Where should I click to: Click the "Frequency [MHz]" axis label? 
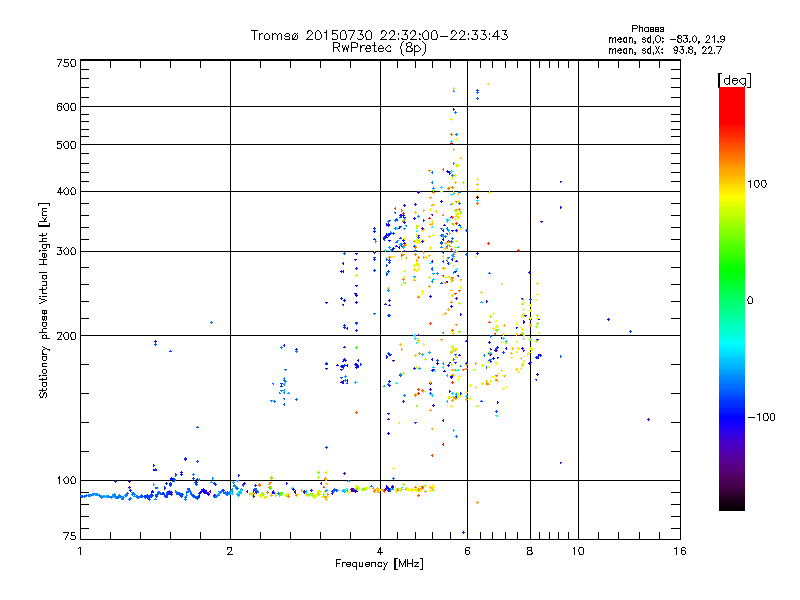pyautogui.click(x=379, y=564)
